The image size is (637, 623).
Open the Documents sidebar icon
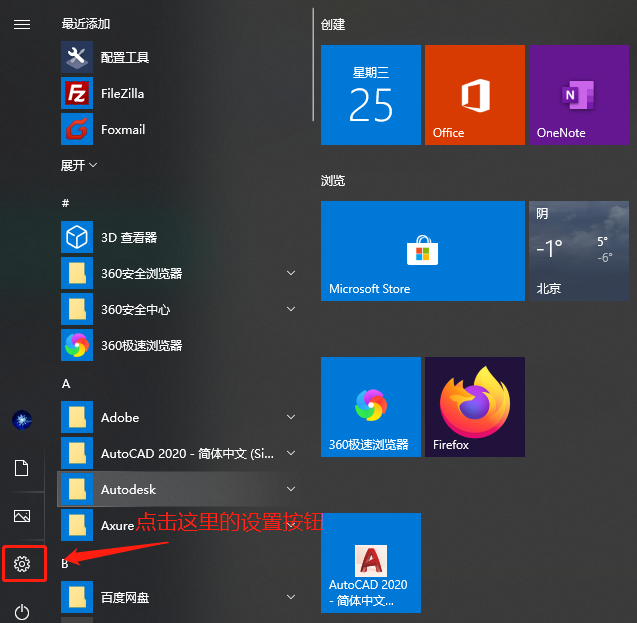[x=22, y=468]
